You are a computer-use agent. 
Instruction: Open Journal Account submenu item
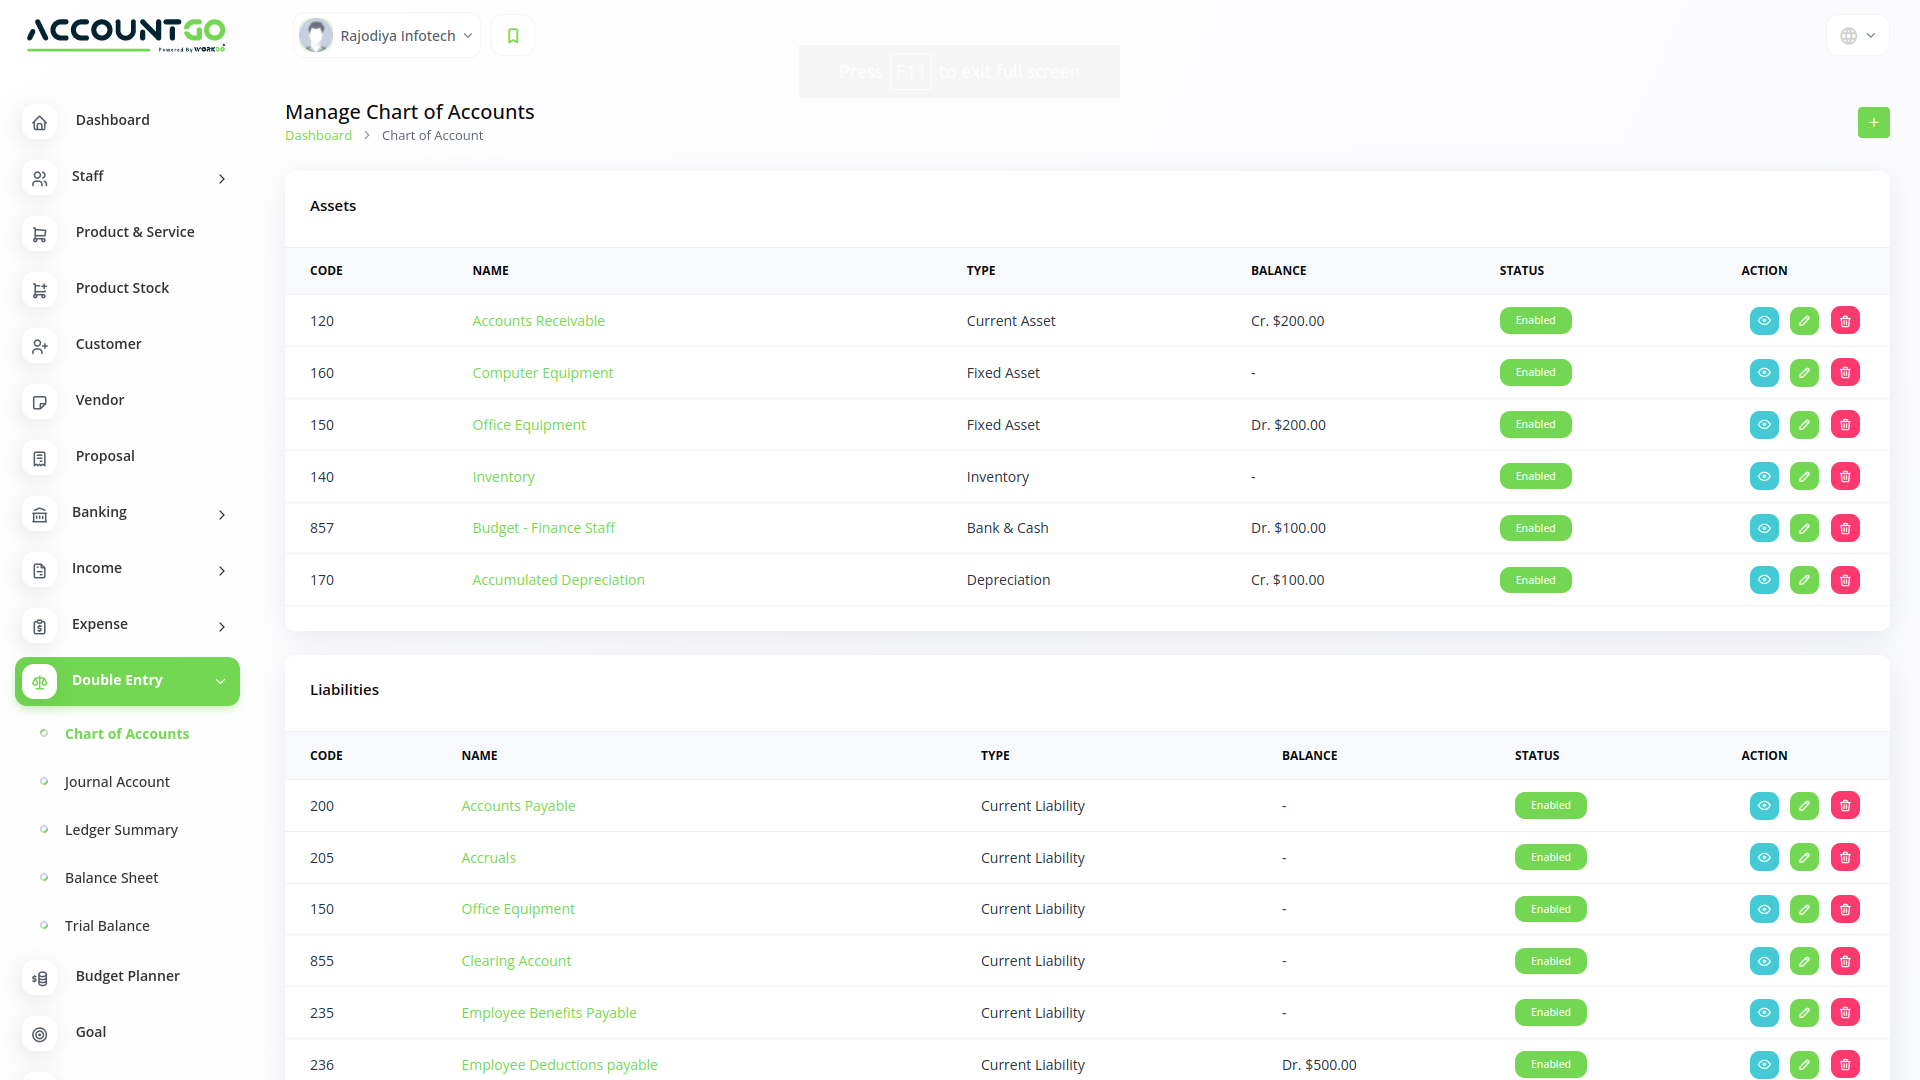click(x=117, y=782)
